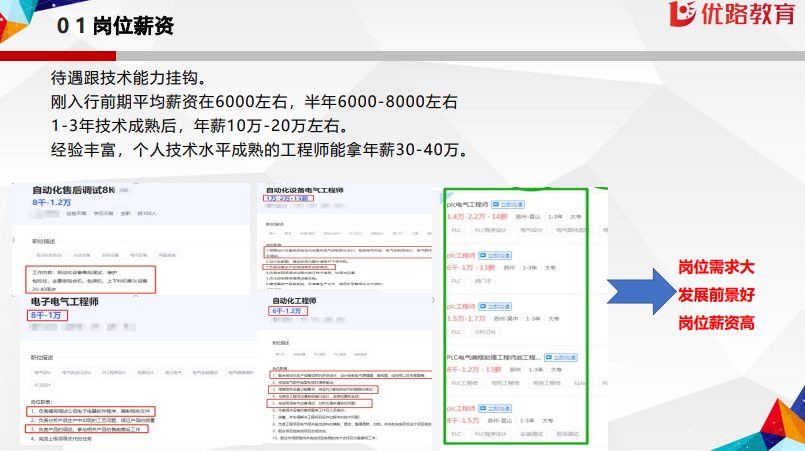805x451 pixels.
Task: Open the plc电气工程师 job title
Action: pyautogui.click(x=467, y=204)
